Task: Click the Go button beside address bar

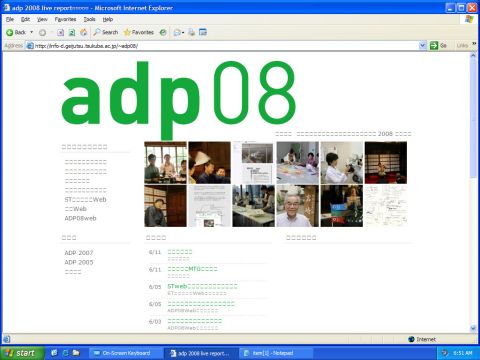Action: click(438, 45)
